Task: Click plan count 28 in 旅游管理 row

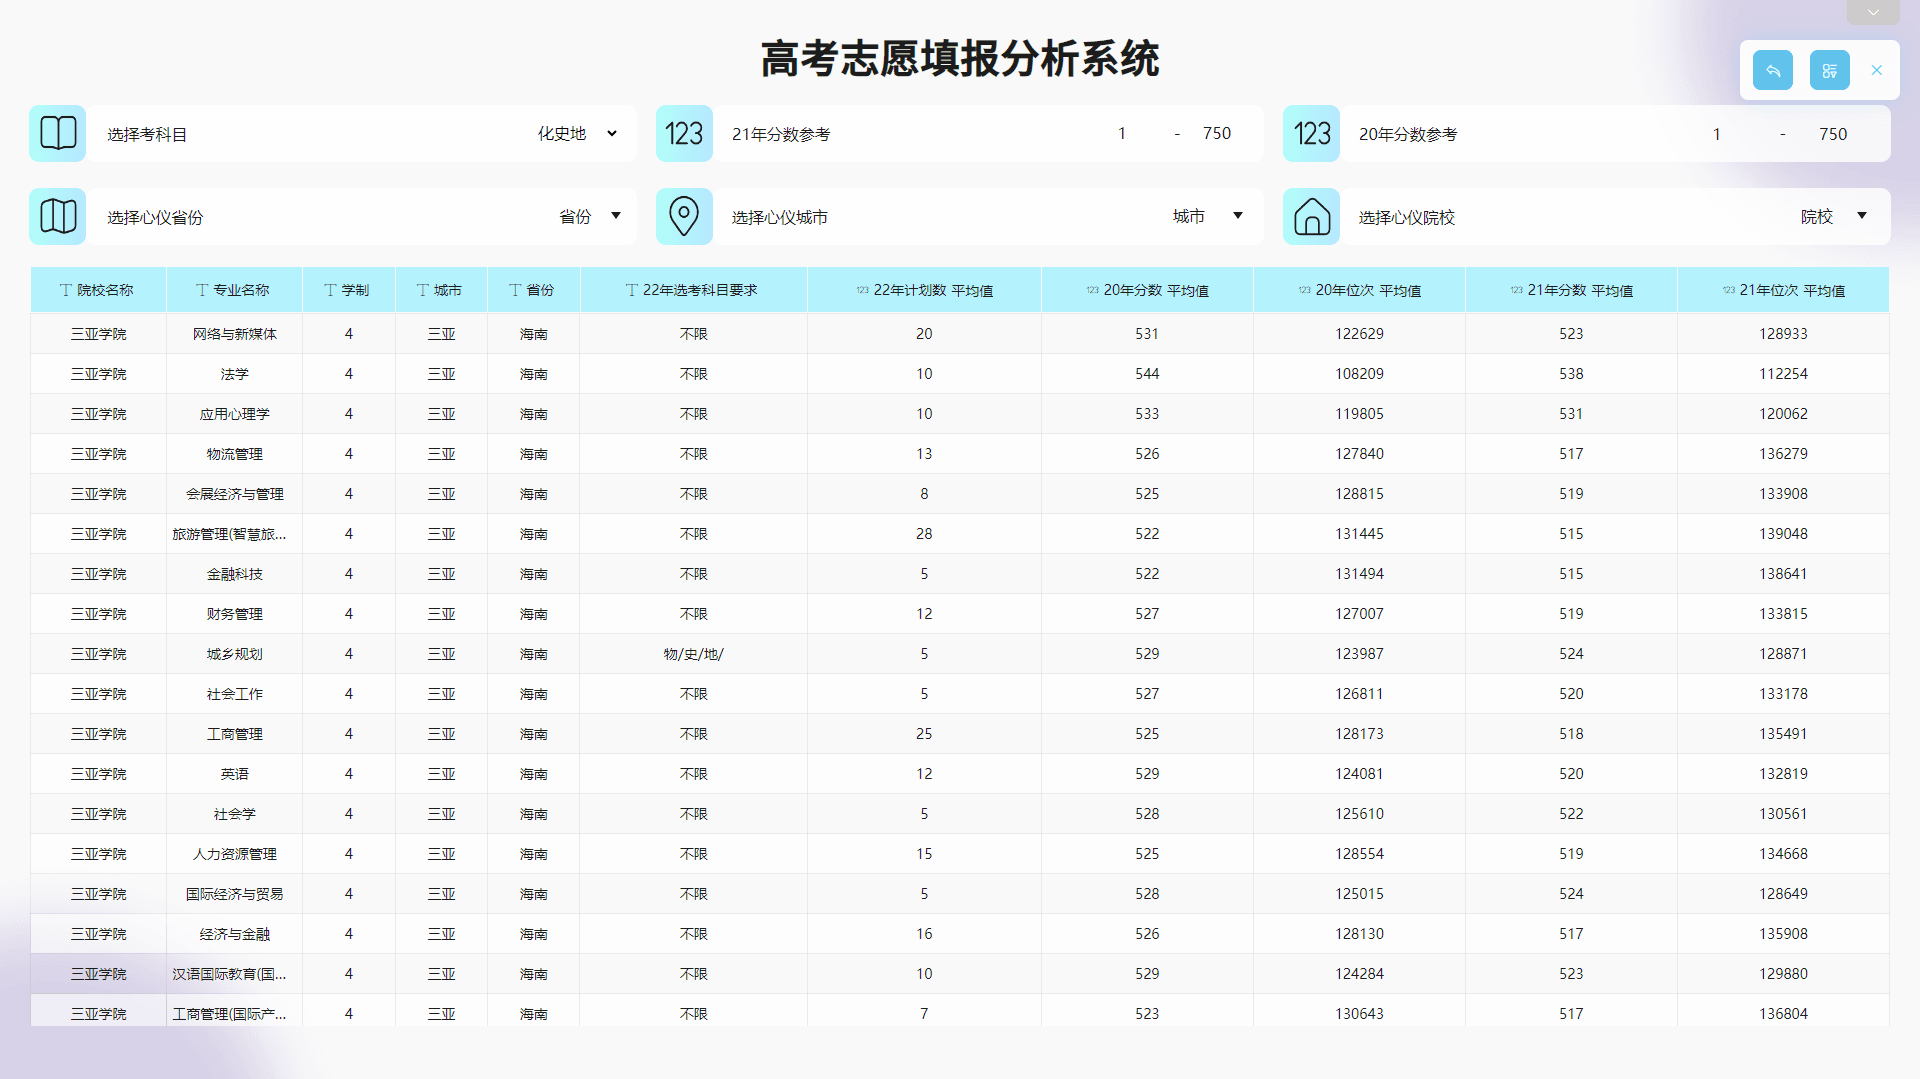Action: pyautogui.click(x=924, y=534)
